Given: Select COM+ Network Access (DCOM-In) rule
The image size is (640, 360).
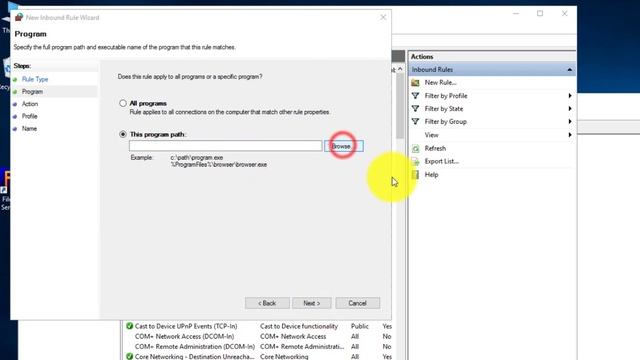Looking at the screenshot, I should (184, 336).
